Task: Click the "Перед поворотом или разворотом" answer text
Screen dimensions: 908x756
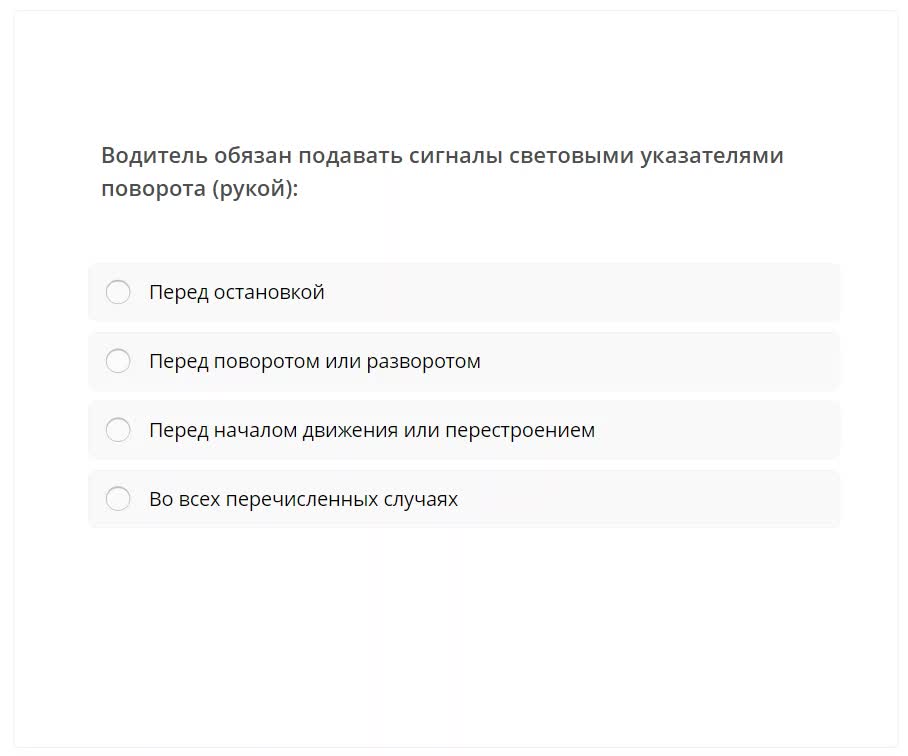Action: click(314, 361)
